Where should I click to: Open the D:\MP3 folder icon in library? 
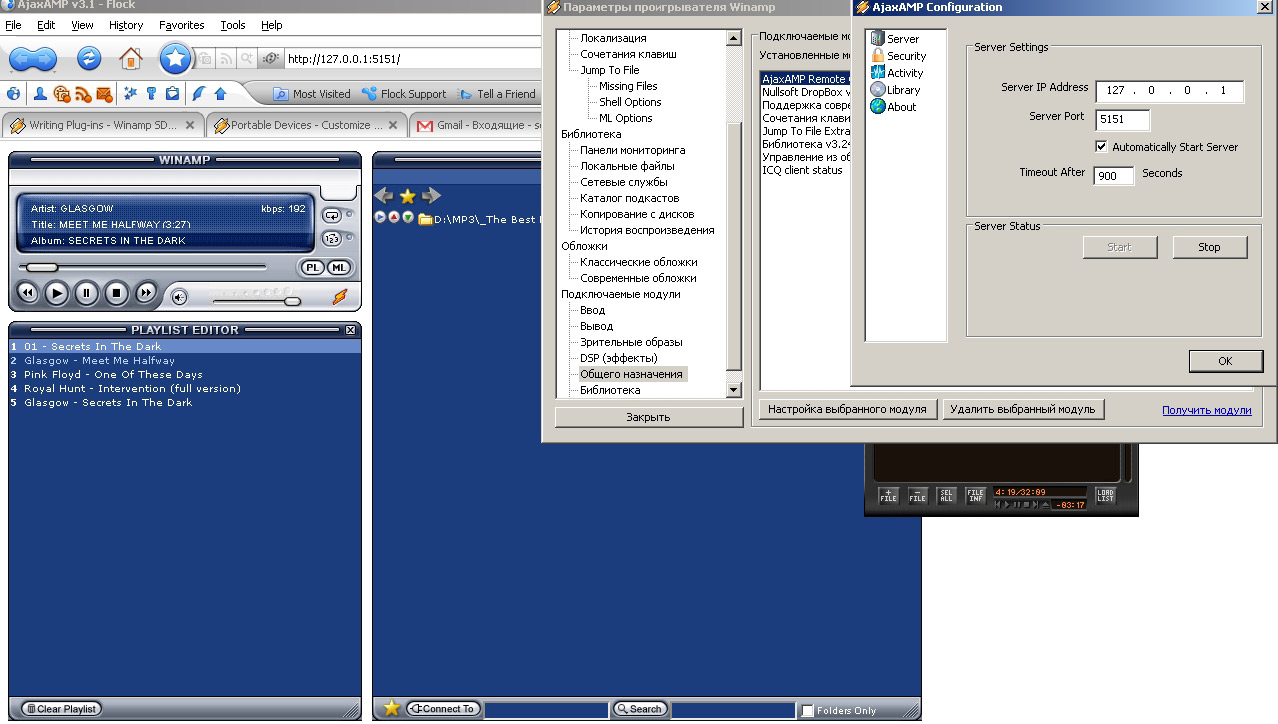(x=425, y=219)
